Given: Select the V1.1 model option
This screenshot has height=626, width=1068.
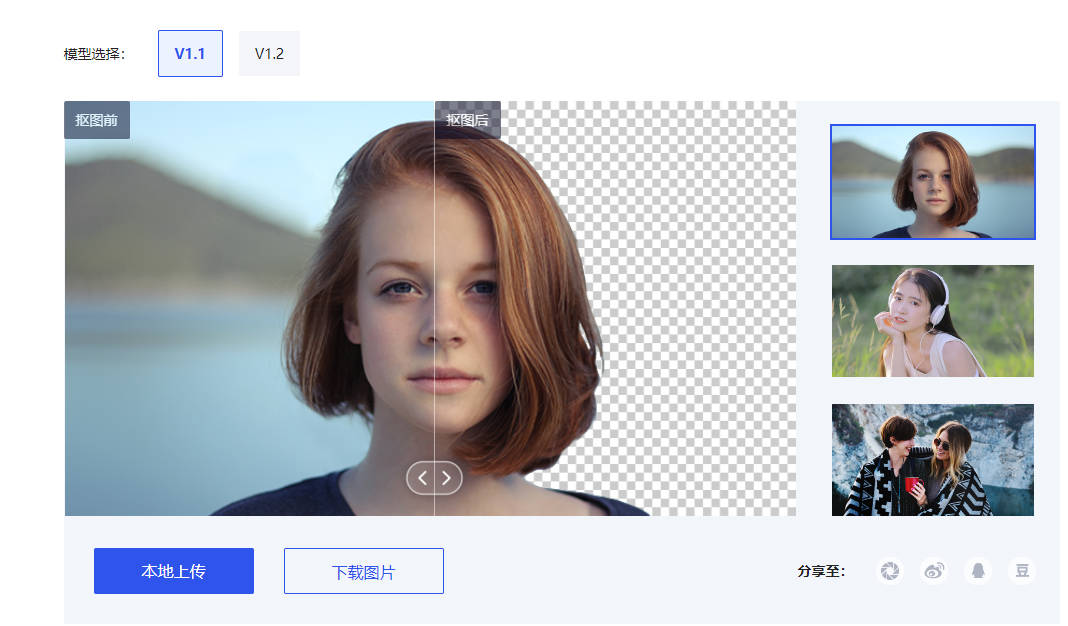Looking at the screenshot, I should pos(190,54).
